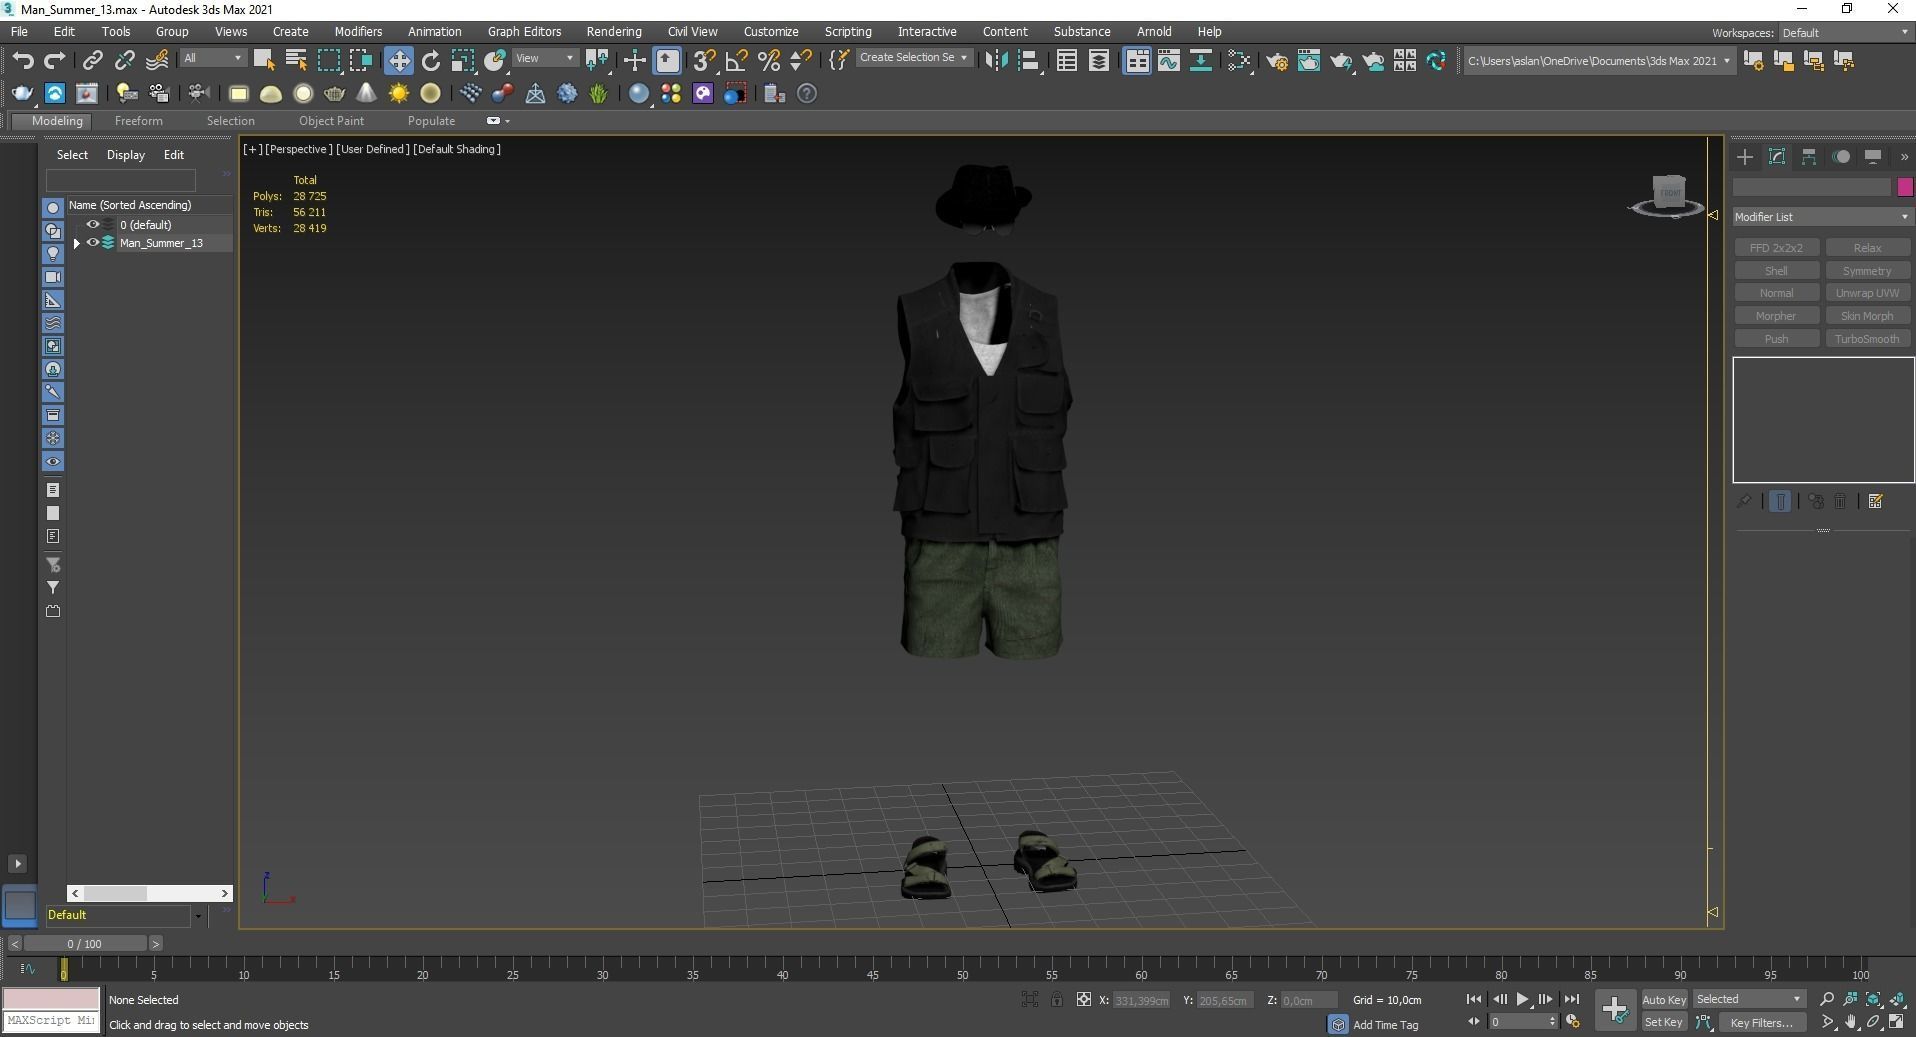Open the Workspaces Default dropdown
Screen dimensions: 1916x1037
click(x=1845, y=33)
